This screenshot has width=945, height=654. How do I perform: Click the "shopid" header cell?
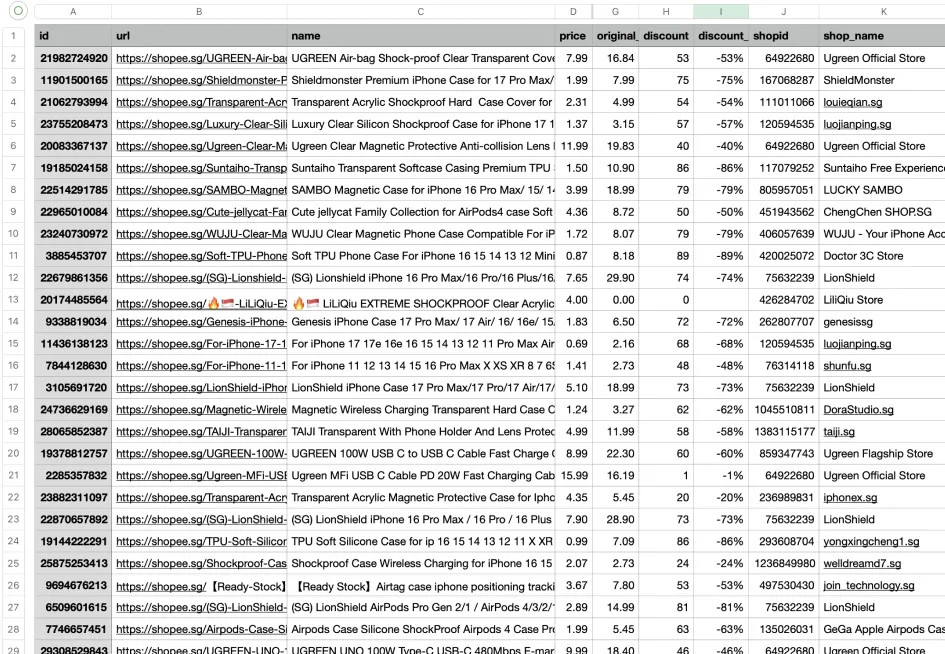[770, 36]
